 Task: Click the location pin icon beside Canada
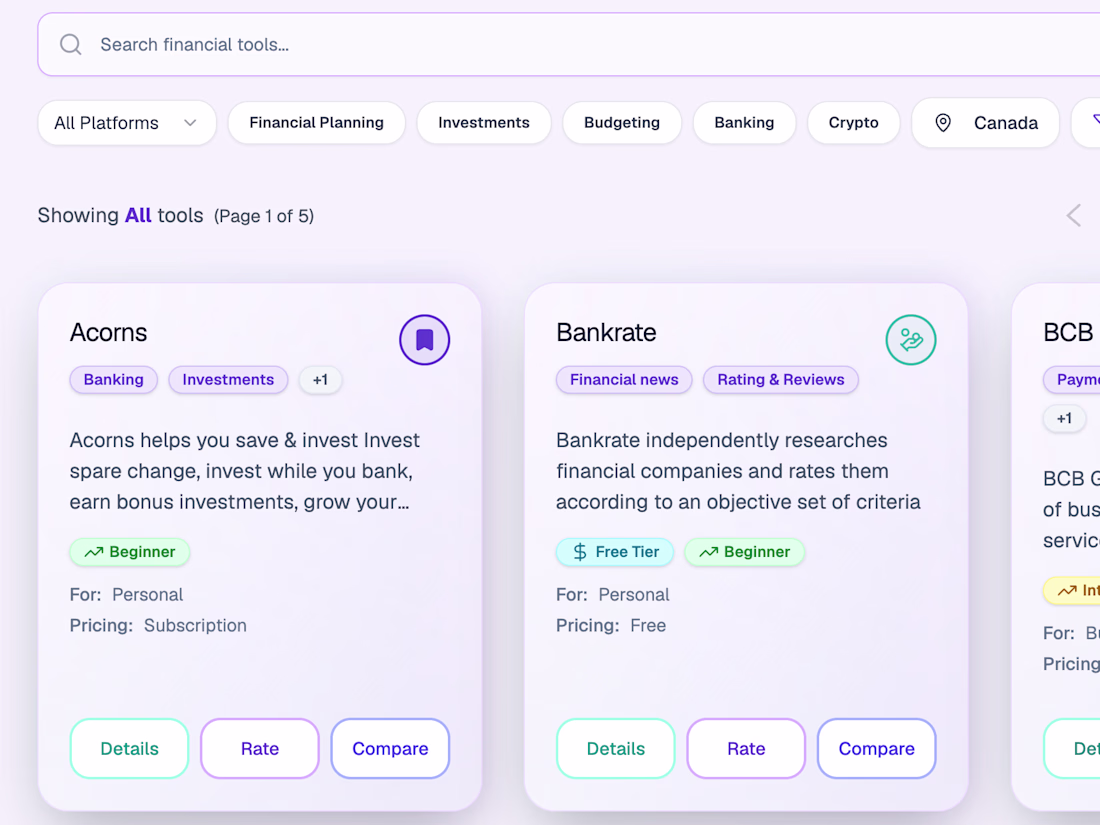click(943, 123)
